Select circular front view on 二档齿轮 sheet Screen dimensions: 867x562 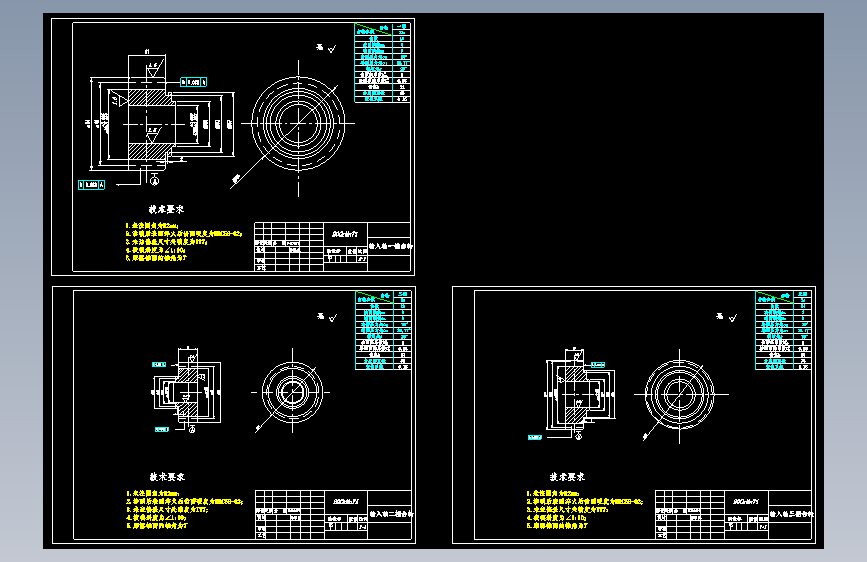(x=292, y=392)
